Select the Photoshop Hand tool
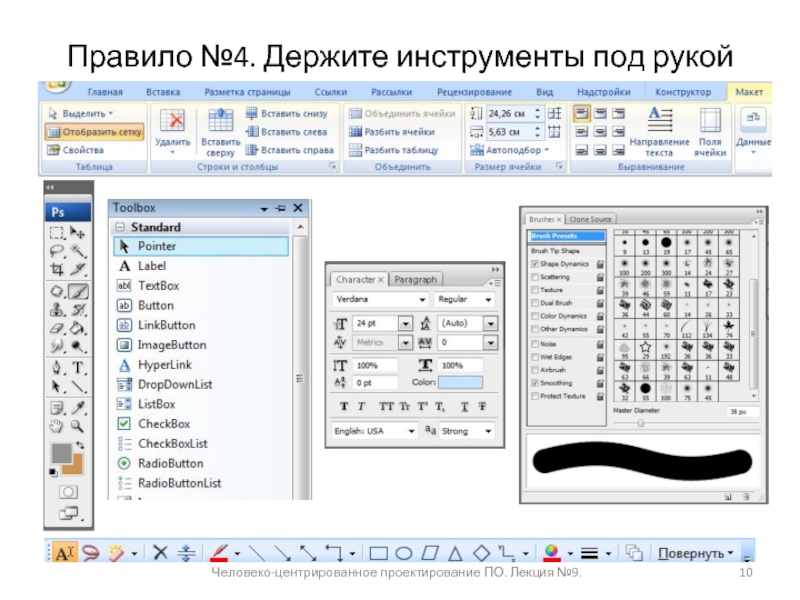This screenshot has height=600, width=800. [57, 426]
